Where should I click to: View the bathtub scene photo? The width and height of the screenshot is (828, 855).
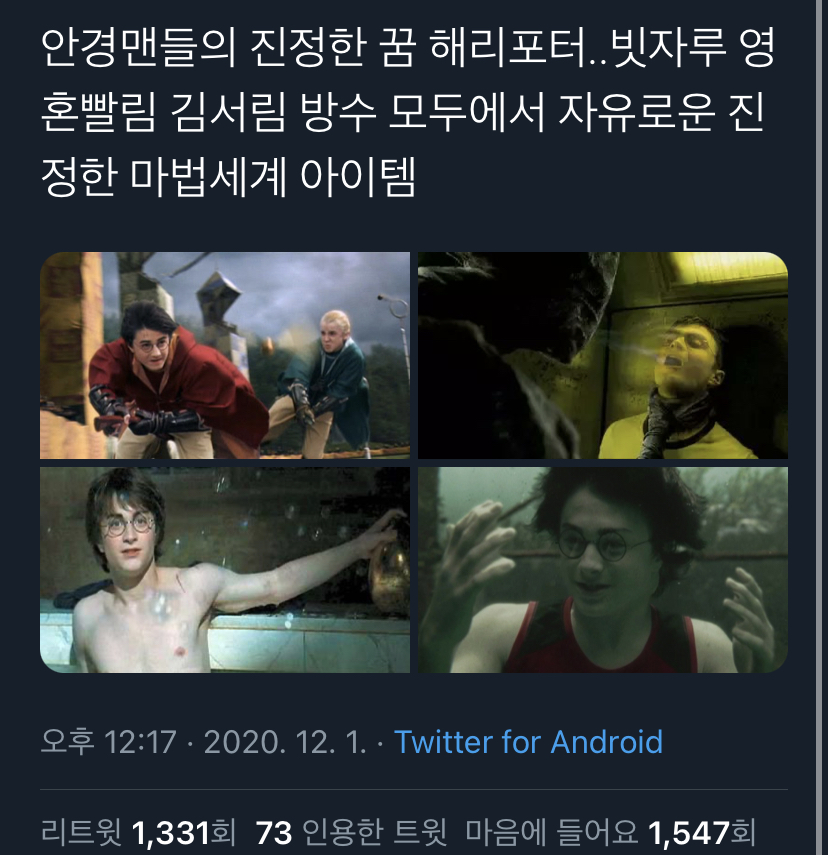[225, 570]
